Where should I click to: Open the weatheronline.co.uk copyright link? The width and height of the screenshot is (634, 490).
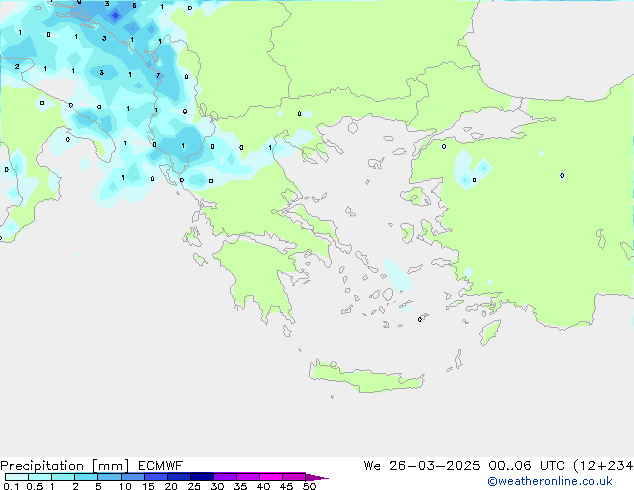[550, 481]
